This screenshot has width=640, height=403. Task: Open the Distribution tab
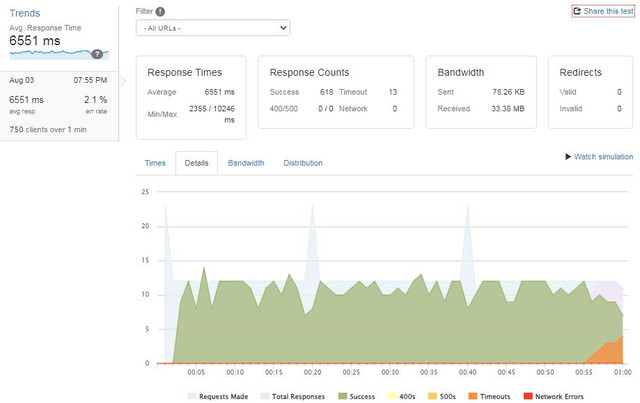pos(303,163)
